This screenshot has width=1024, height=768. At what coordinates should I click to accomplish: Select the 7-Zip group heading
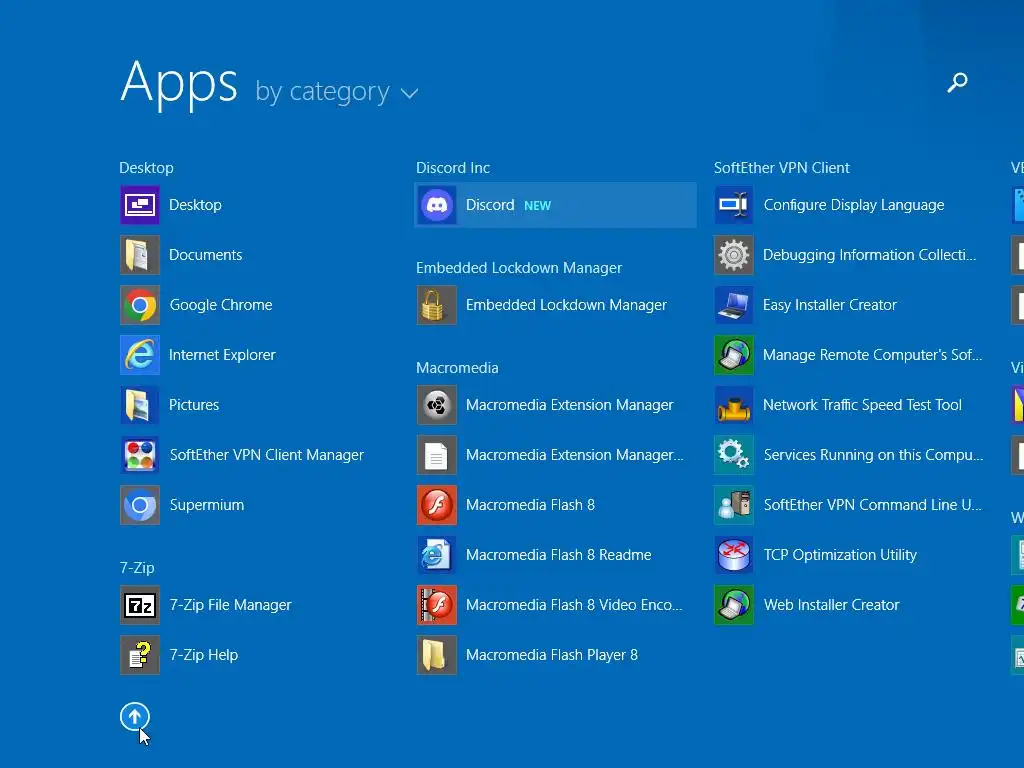[137, 568]
